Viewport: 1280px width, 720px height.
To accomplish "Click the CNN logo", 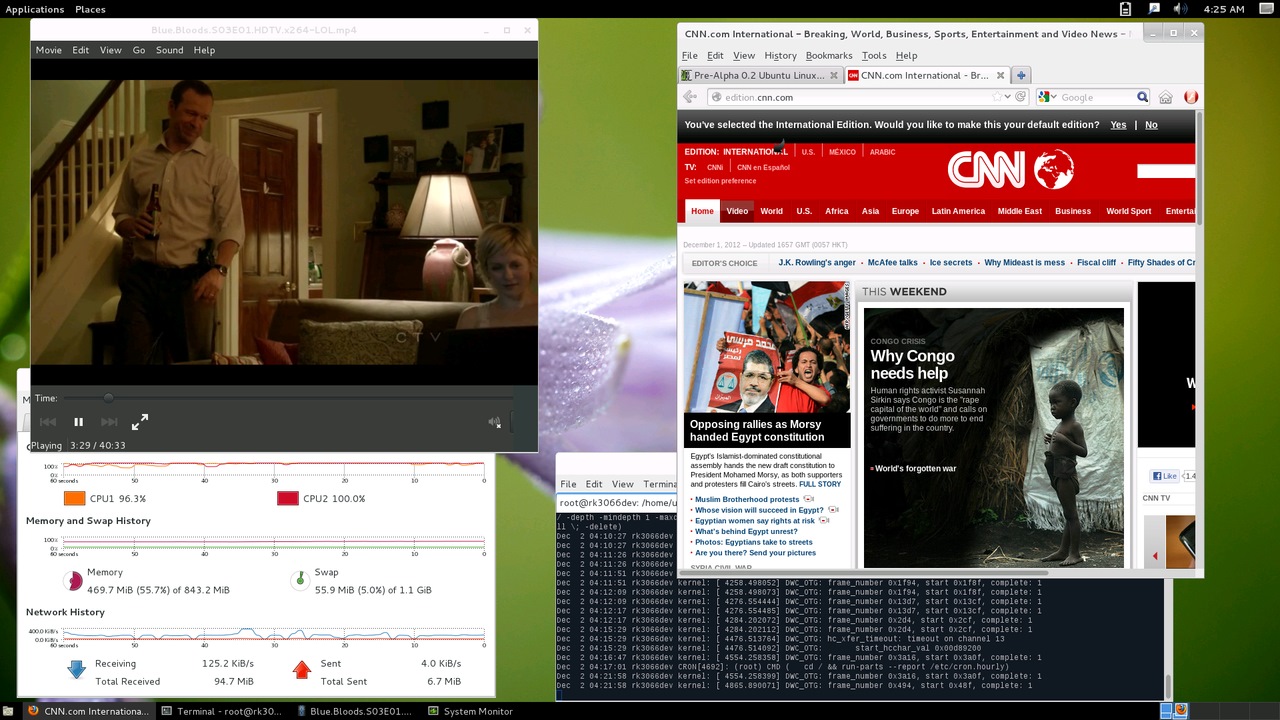I will click(x=1010, y=169).
